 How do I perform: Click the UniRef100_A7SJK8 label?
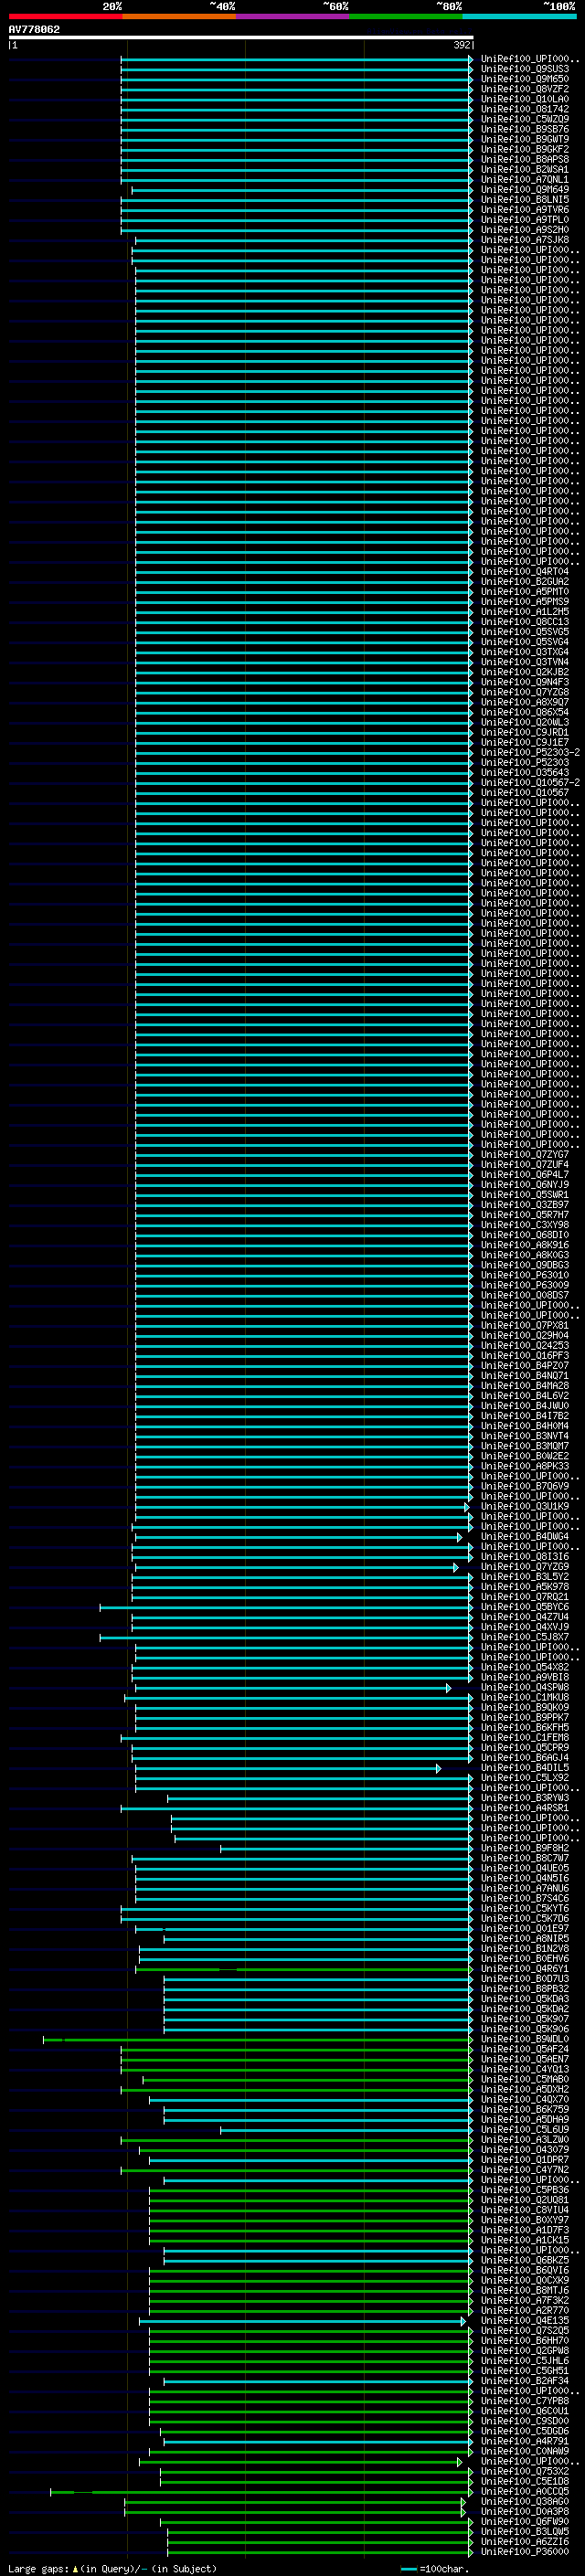[525, 240]
